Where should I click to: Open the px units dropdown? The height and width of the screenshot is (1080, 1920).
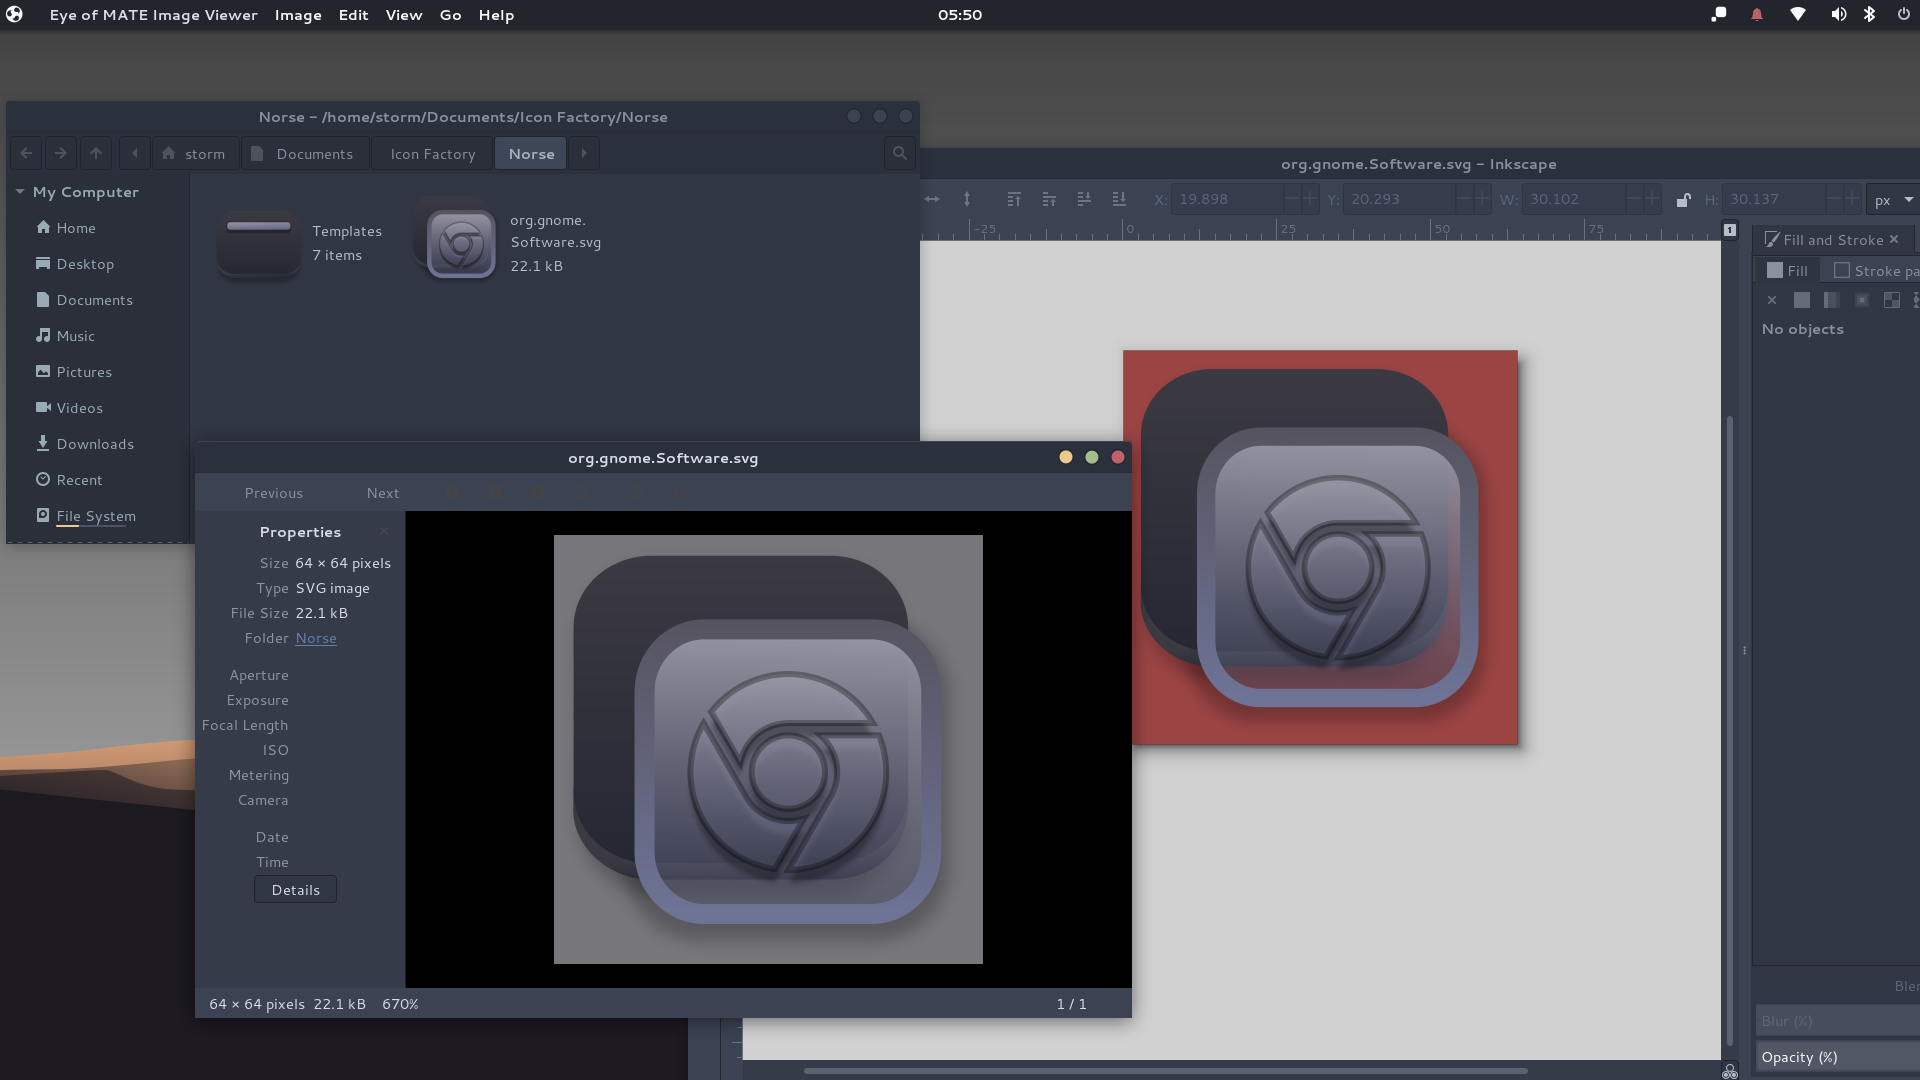pyautogui.click(x=1893, y=199)
